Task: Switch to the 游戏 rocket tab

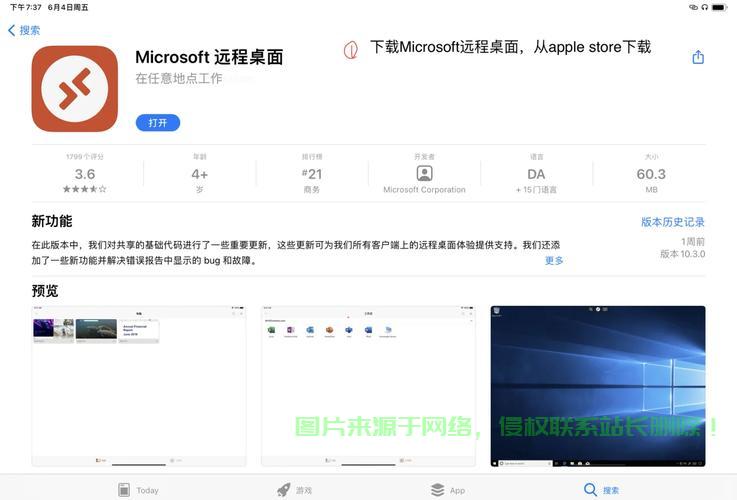Action: 295,490
